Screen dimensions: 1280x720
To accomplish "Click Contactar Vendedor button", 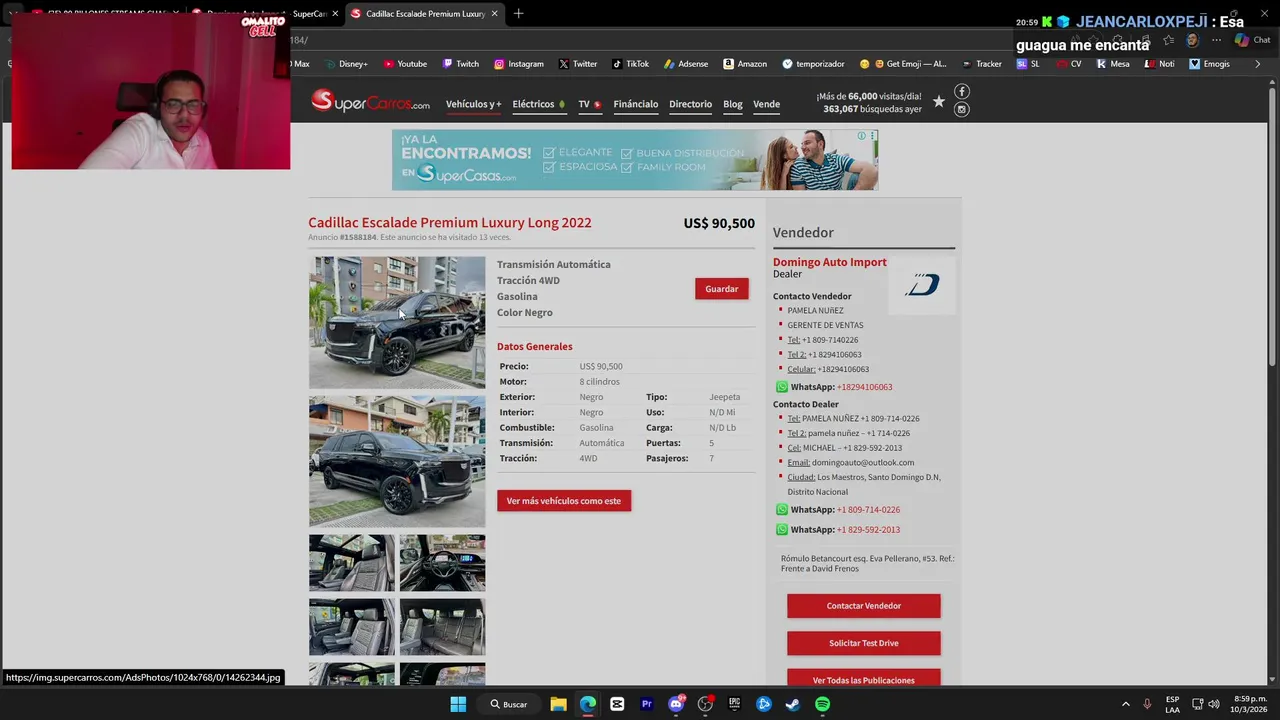I will [x=863, y=606].
